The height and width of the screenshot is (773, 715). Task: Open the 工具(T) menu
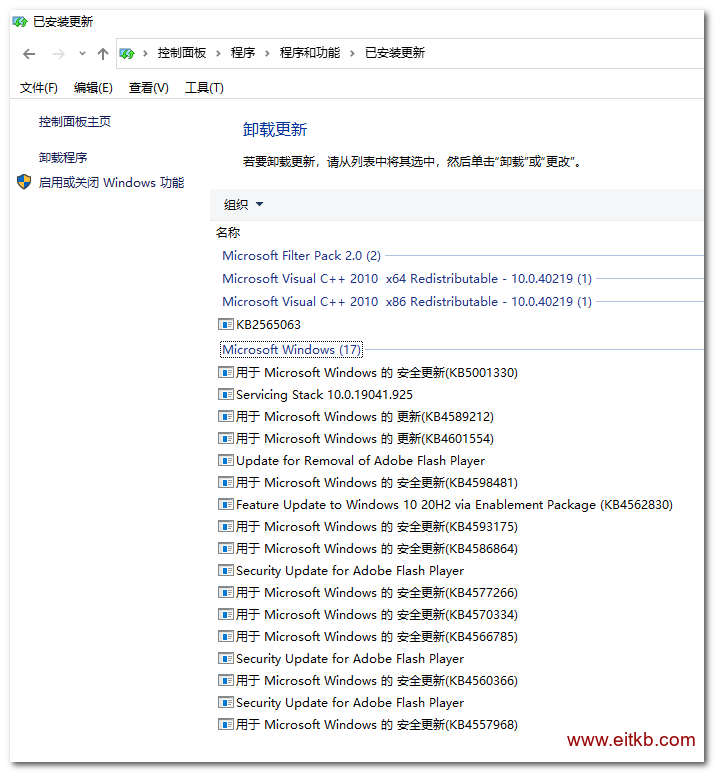point(204,88)
